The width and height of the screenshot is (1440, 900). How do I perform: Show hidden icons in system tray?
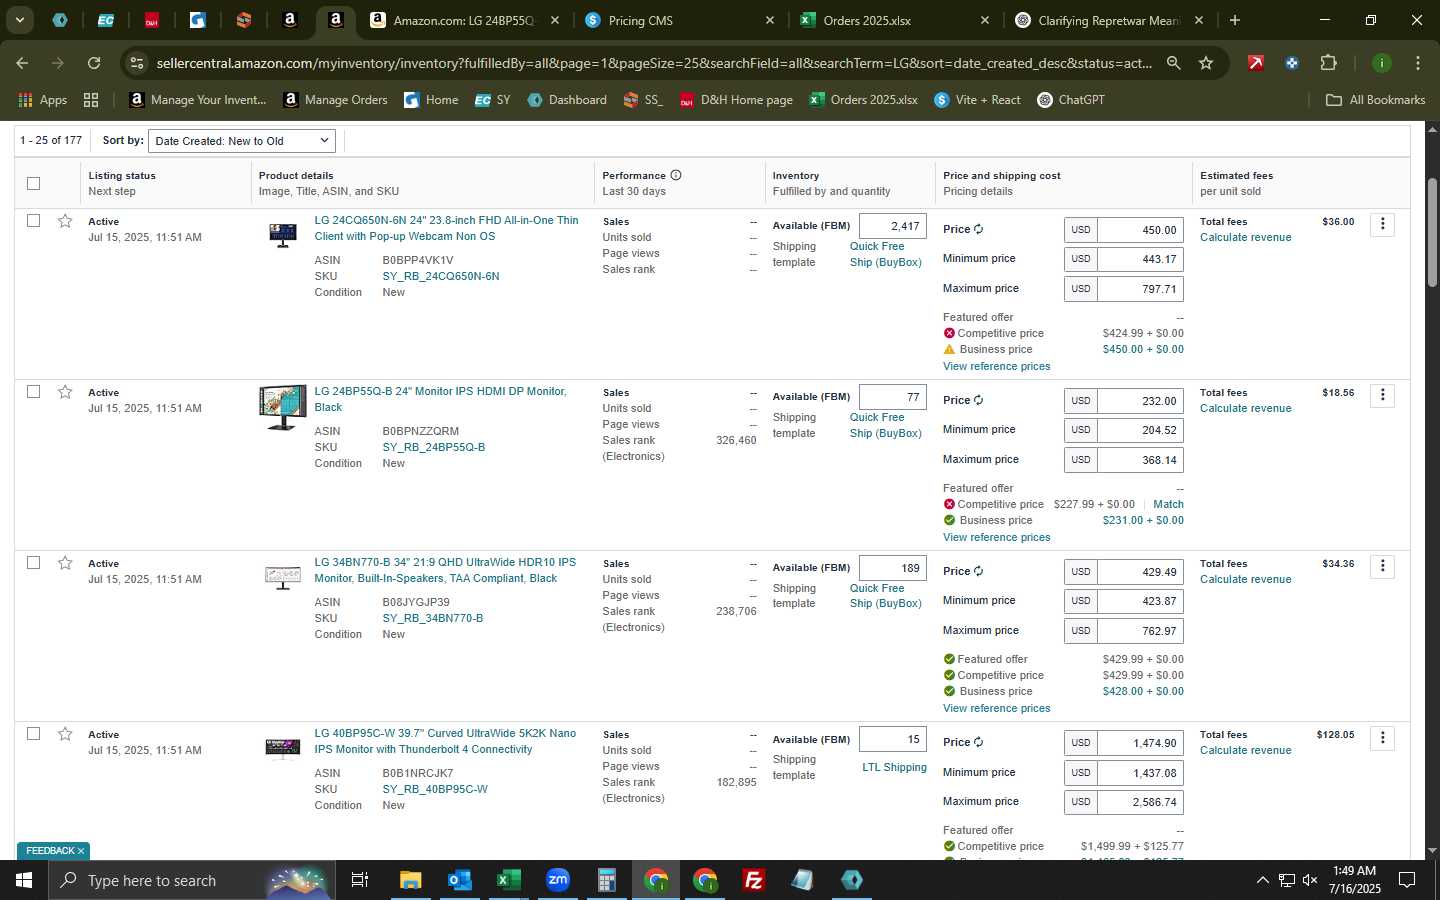tap(1262, 880)
